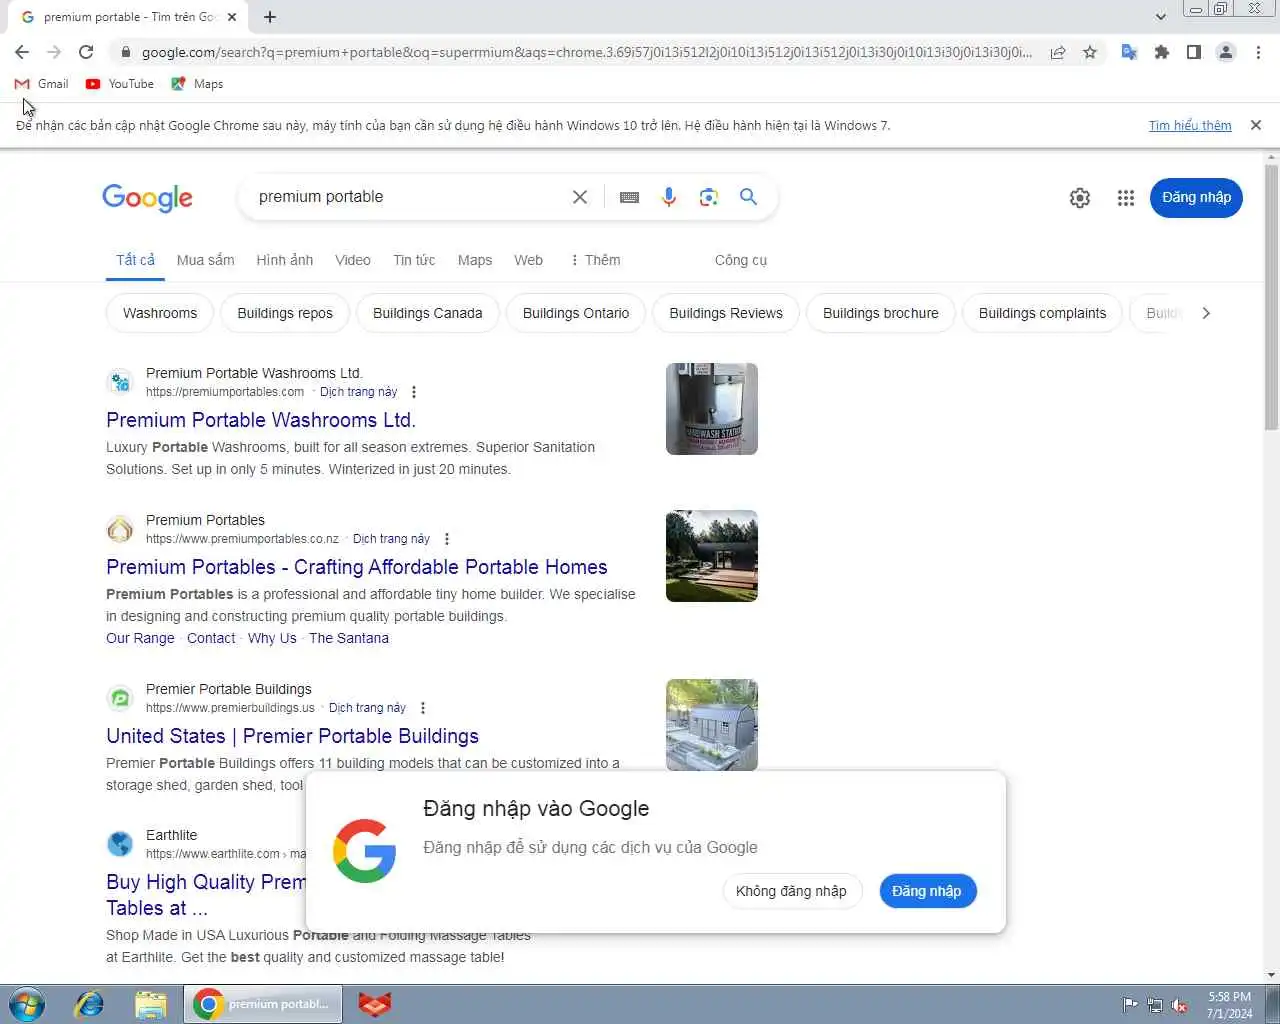The image size is (1280, 1024).
Task: Open the Our Range sitelink
Action: 140,638
